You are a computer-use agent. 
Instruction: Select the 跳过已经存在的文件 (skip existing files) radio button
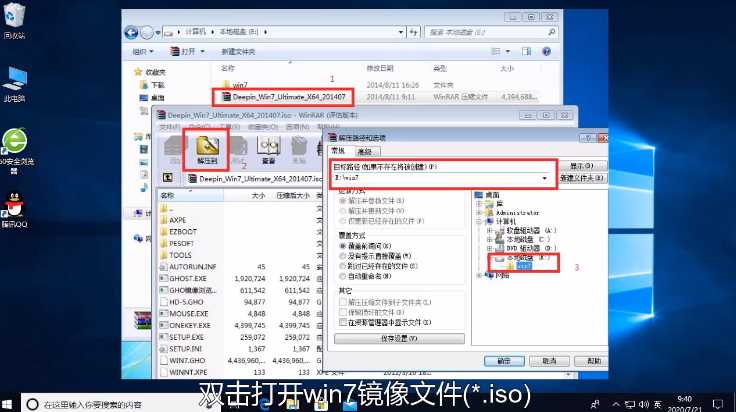click(x=343, y=266)
